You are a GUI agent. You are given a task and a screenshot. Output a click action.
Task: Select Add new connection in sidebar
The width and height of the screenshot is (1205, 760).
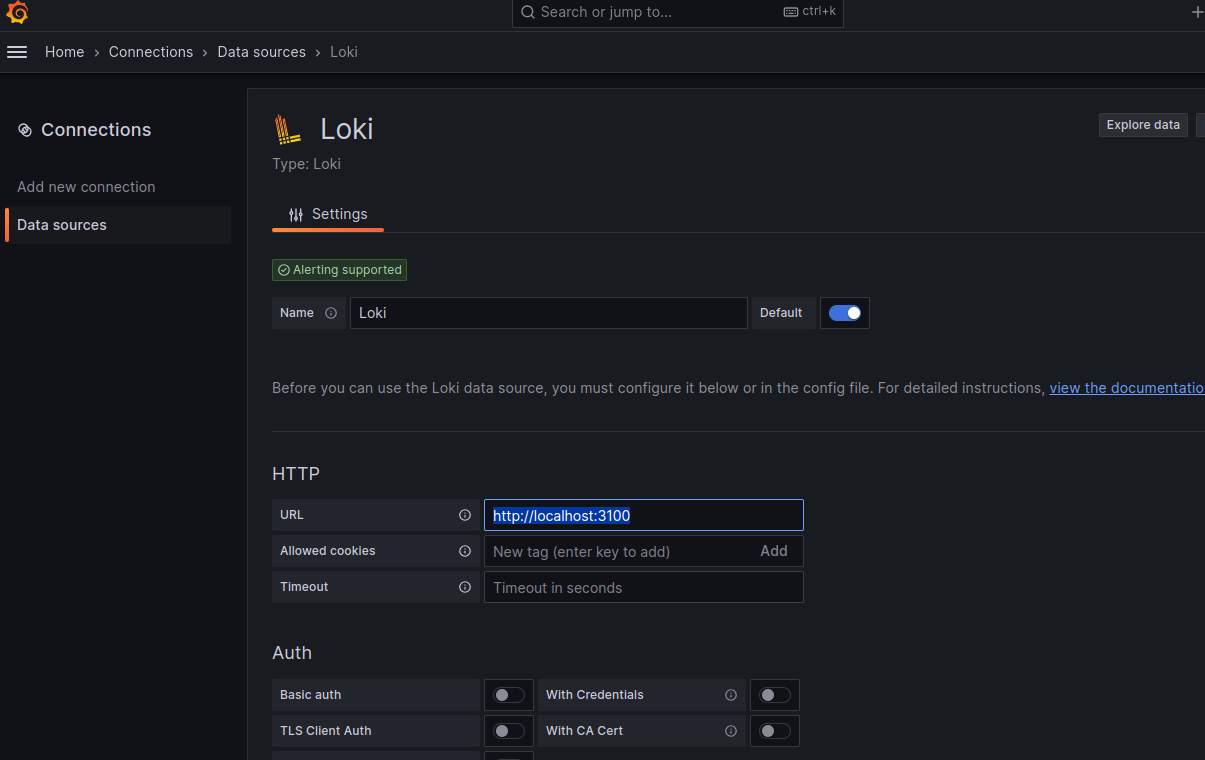pos(86,187)
